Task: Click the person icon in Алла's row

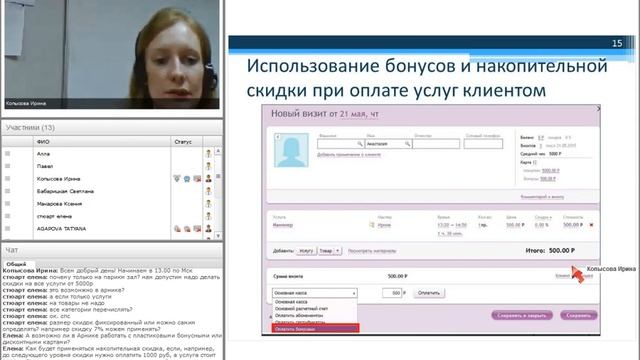Action: [209, 153]
